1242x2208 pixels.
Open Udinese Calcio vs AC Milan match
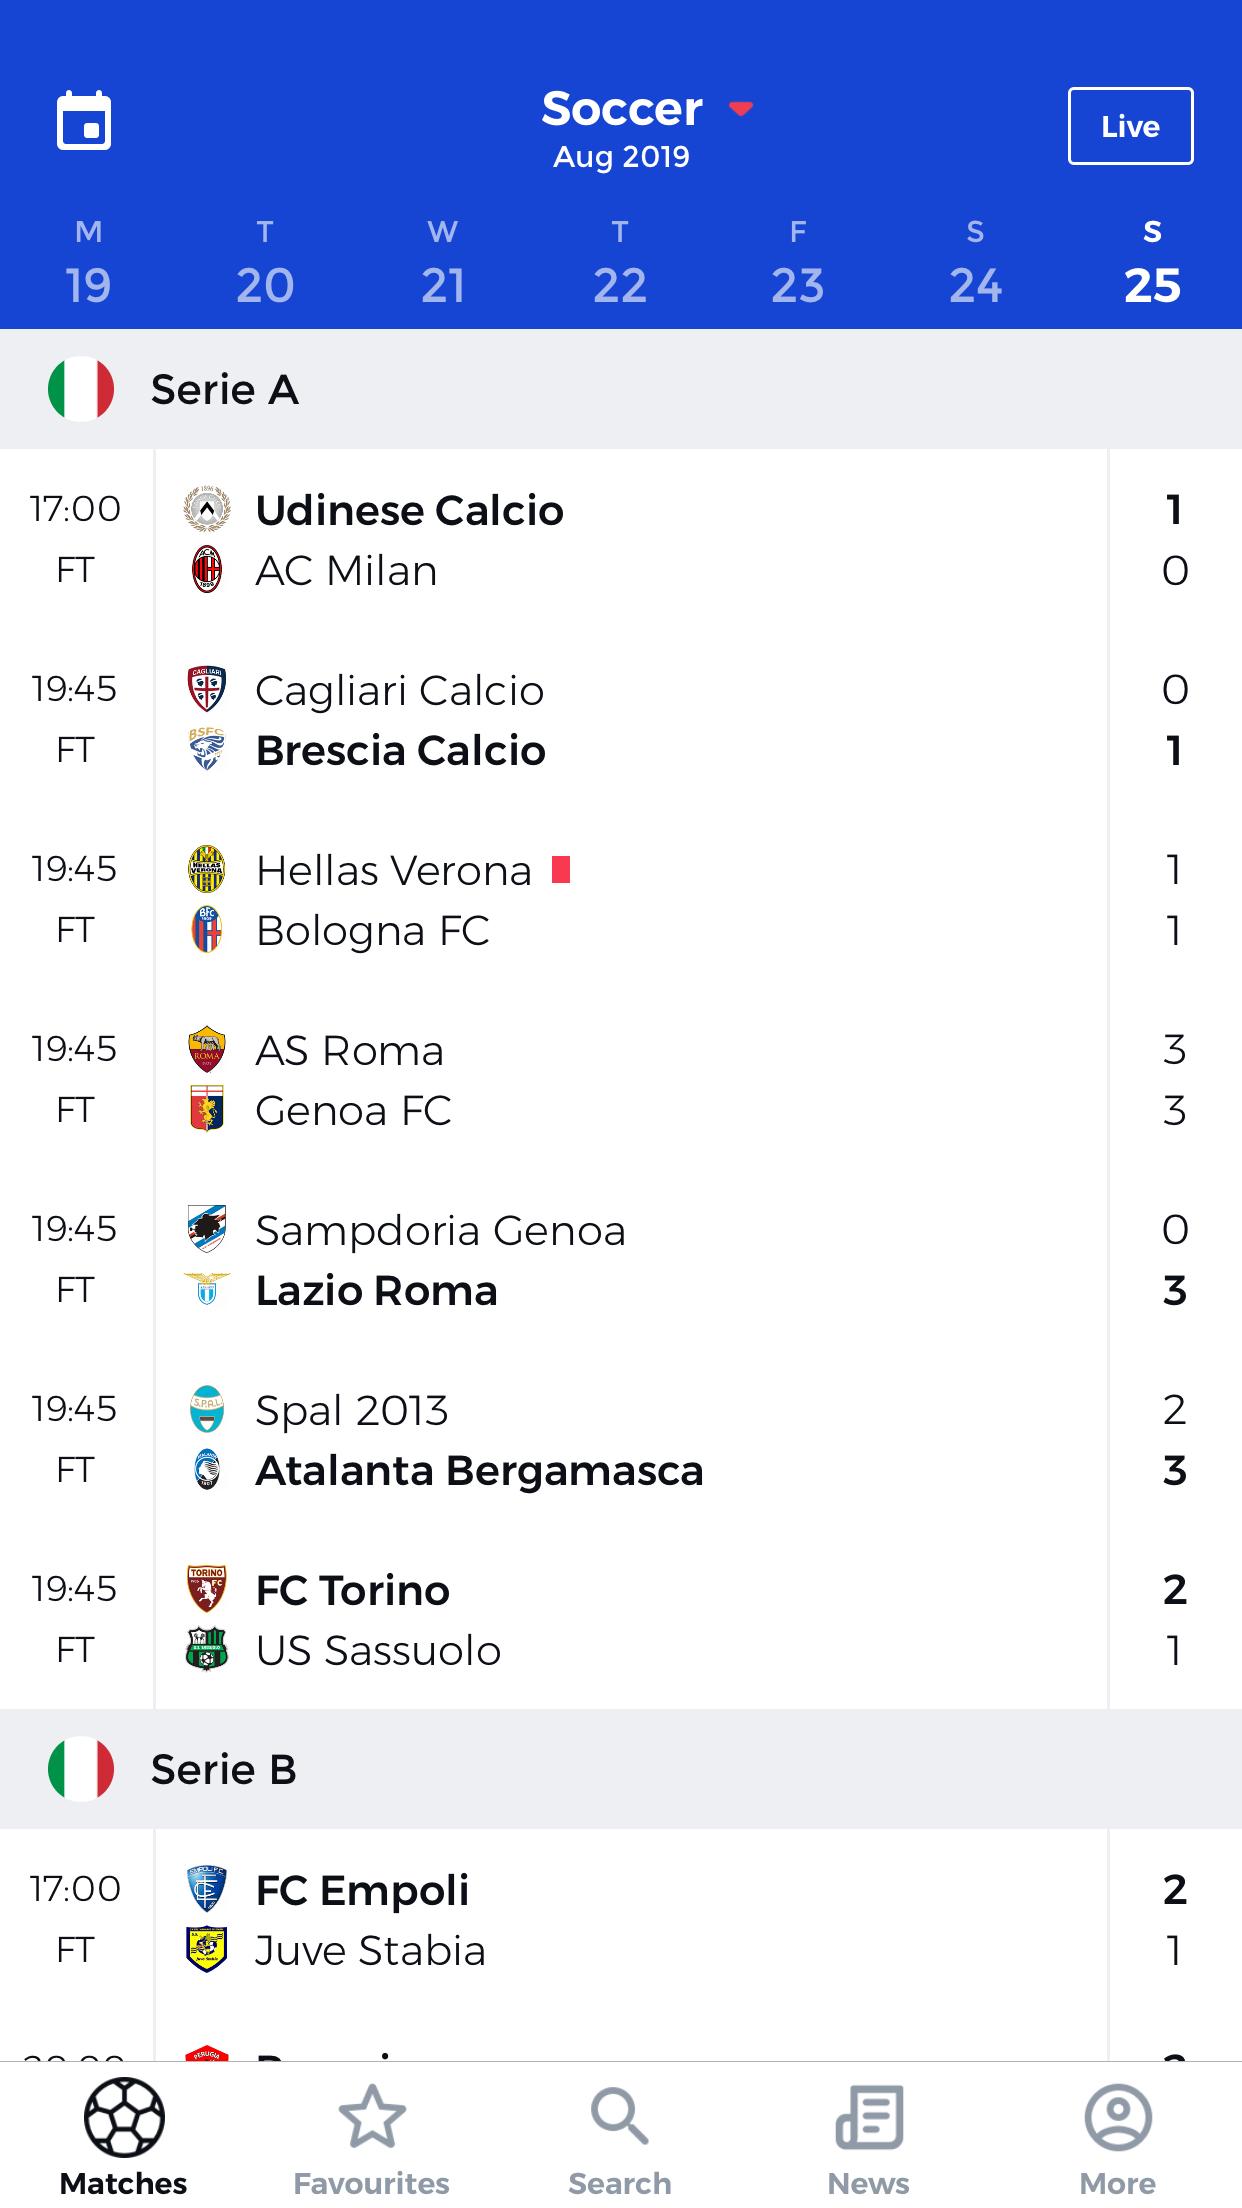pyautogui.click(x=621, y=540)
